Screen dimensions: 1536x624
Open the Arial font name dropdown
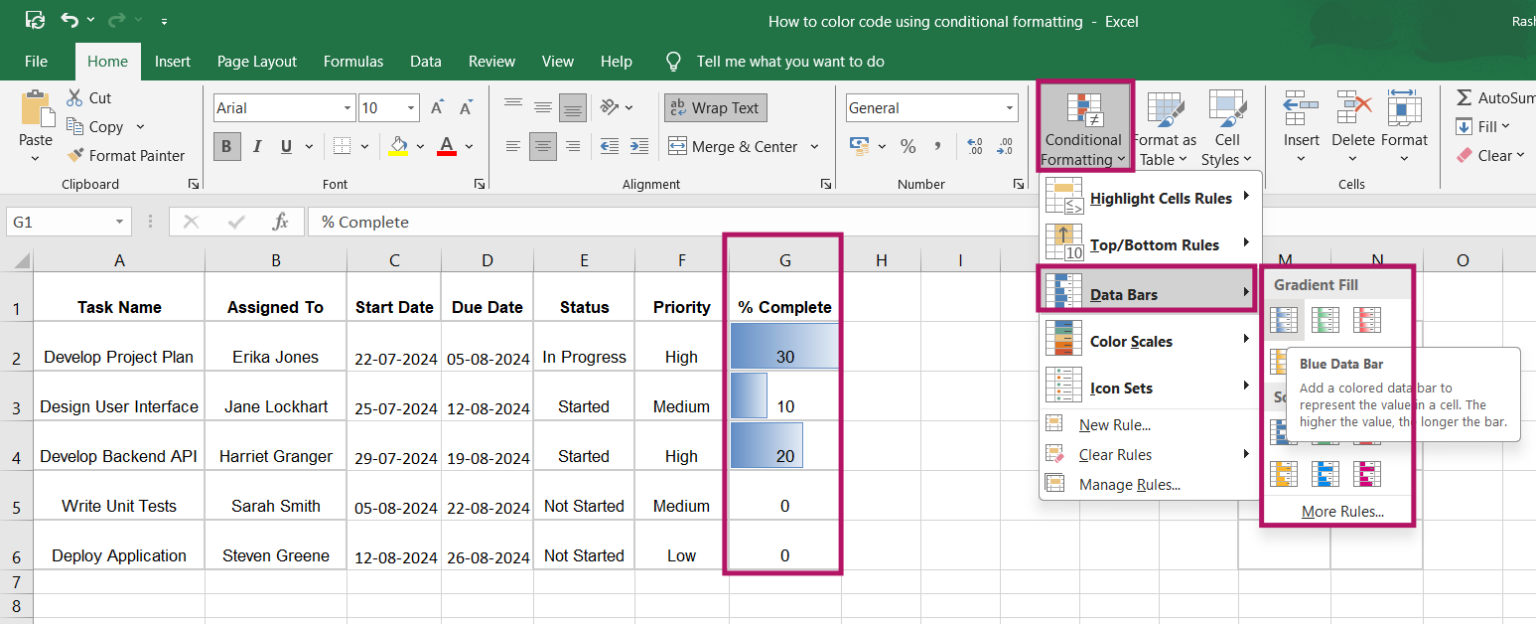pos(347,108)
